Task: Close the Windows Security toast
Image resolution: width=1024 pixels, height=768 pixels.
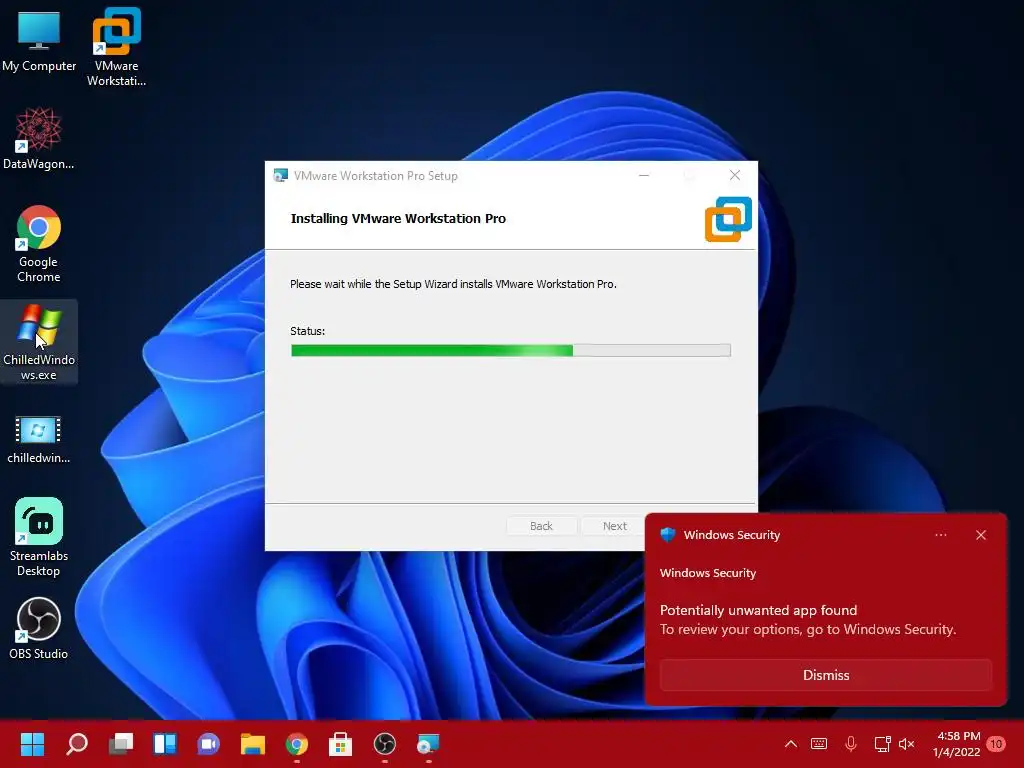Action: click(x=981, y=535)
